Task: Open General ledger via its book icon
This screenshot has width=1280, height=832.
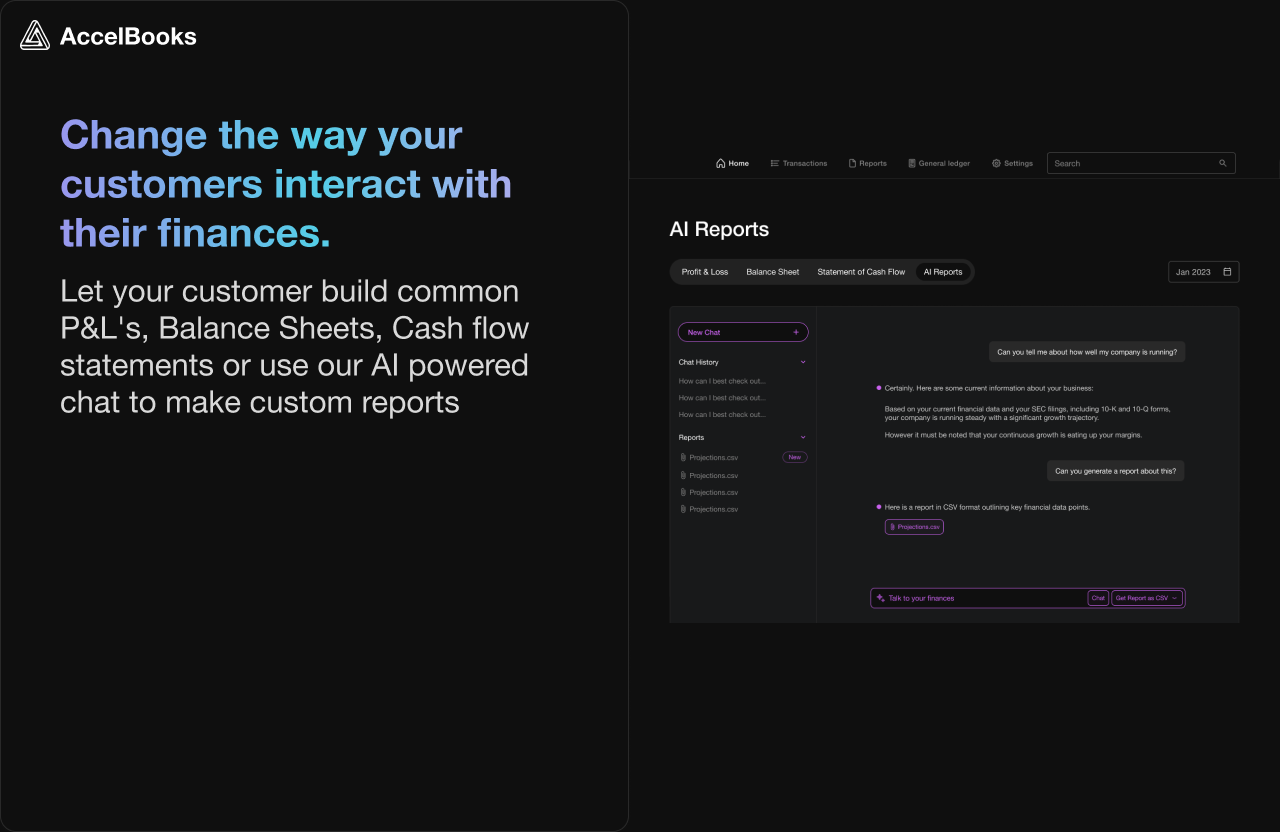Action: point(912,163)
